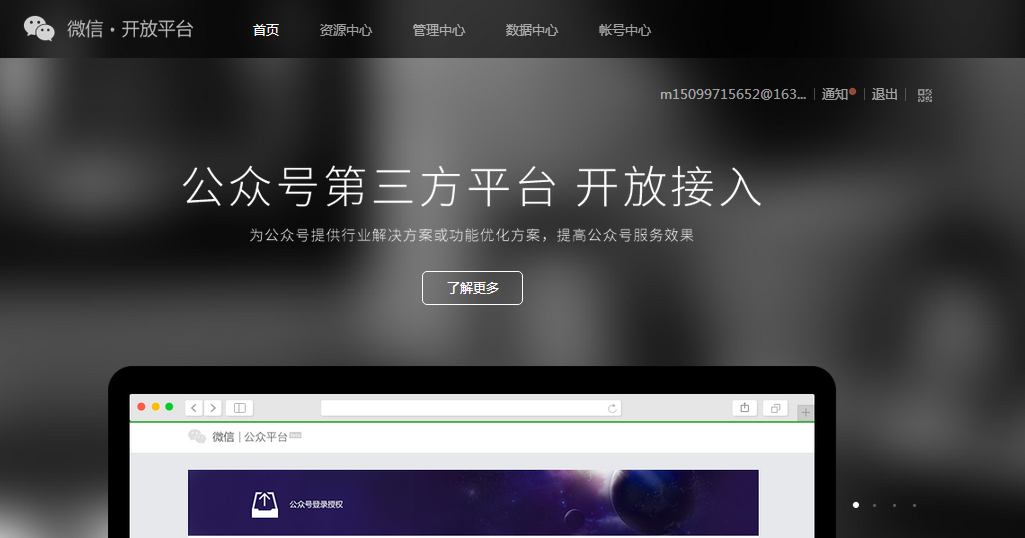Click the m15099715652@163... account name

733,94
